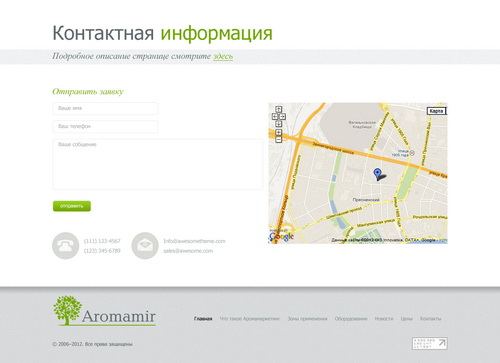Open the Главная footer menu item

[x=203, y=319]
